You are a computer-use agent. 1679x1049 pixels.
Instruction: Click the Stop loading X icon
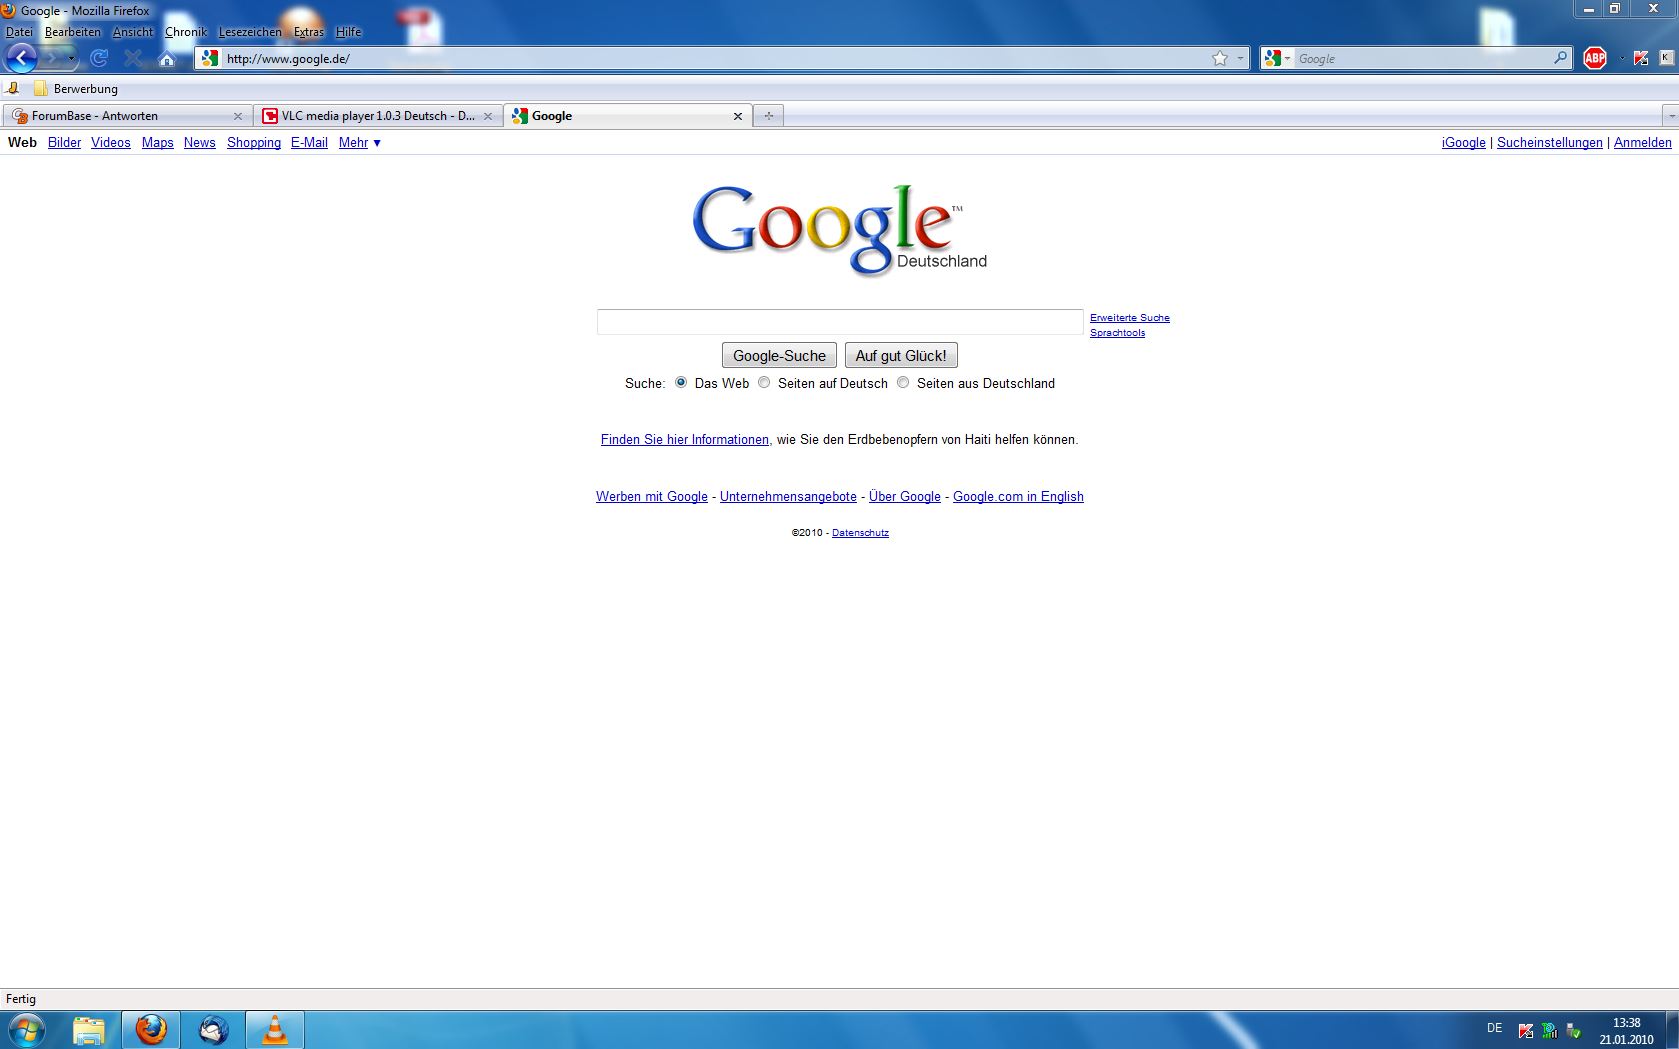click(133, 58)
